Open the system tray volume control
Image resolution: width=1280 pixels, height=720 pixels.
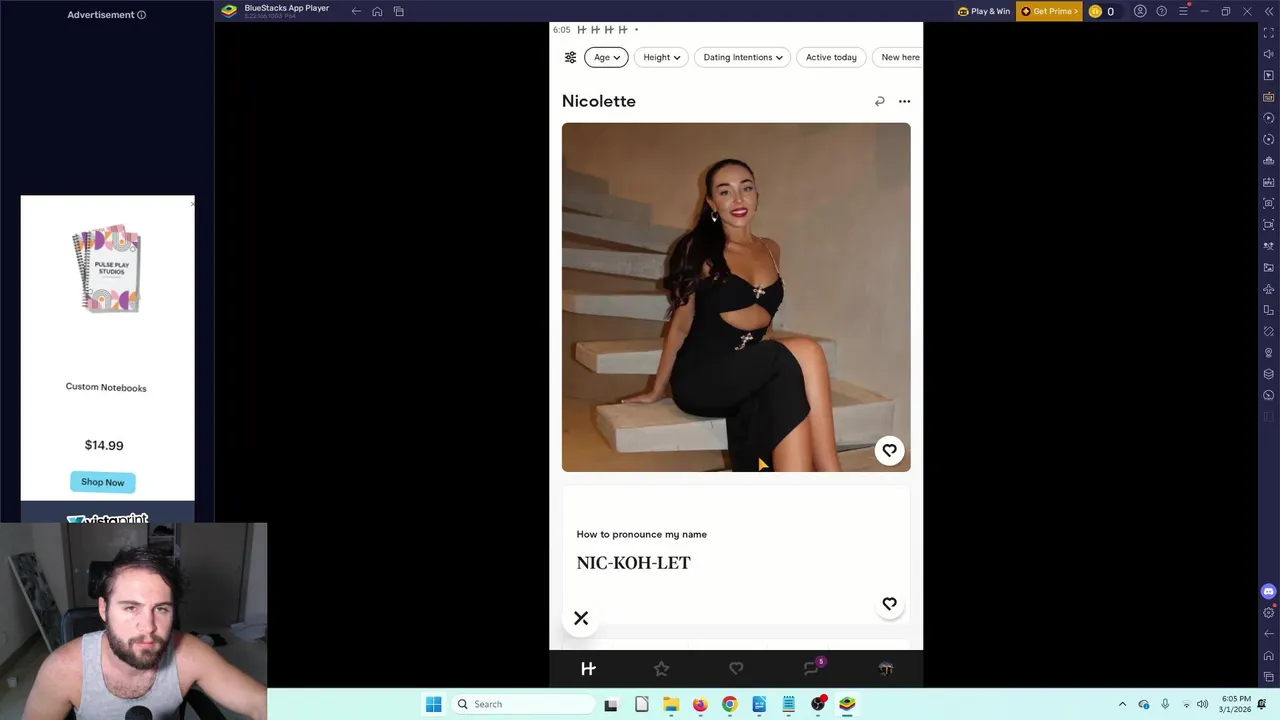point(1202,704)
